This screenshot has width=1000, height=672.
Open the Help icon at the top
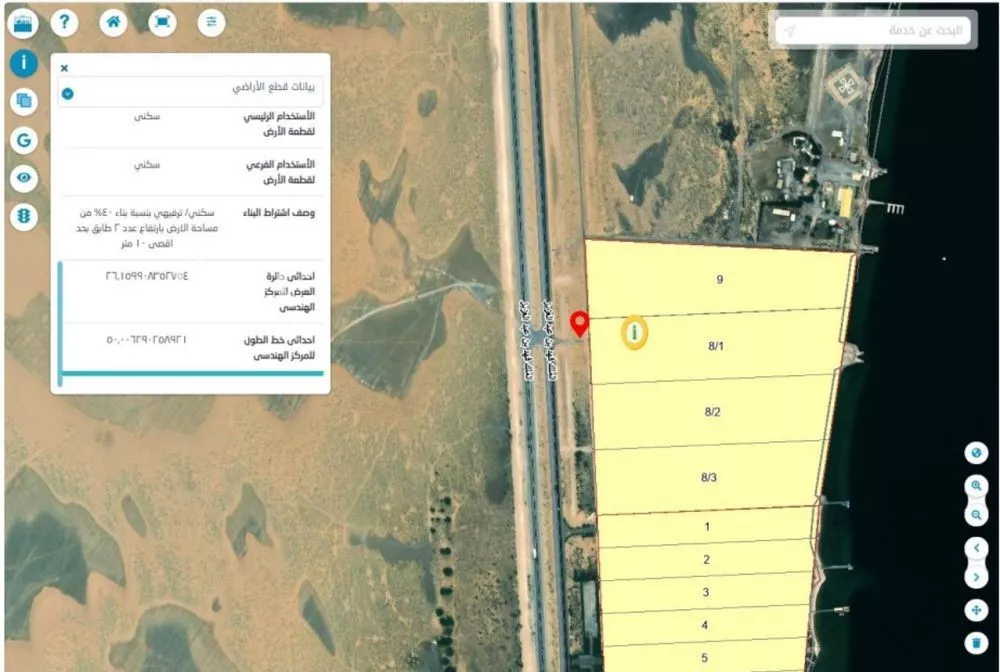pos(65,22)
